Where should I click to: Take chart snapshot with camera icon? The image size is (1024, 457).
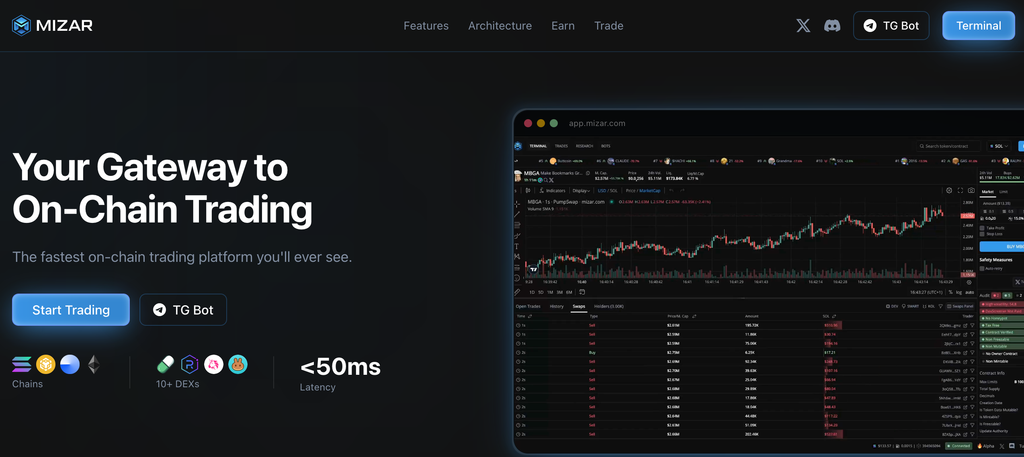point(971,190)
